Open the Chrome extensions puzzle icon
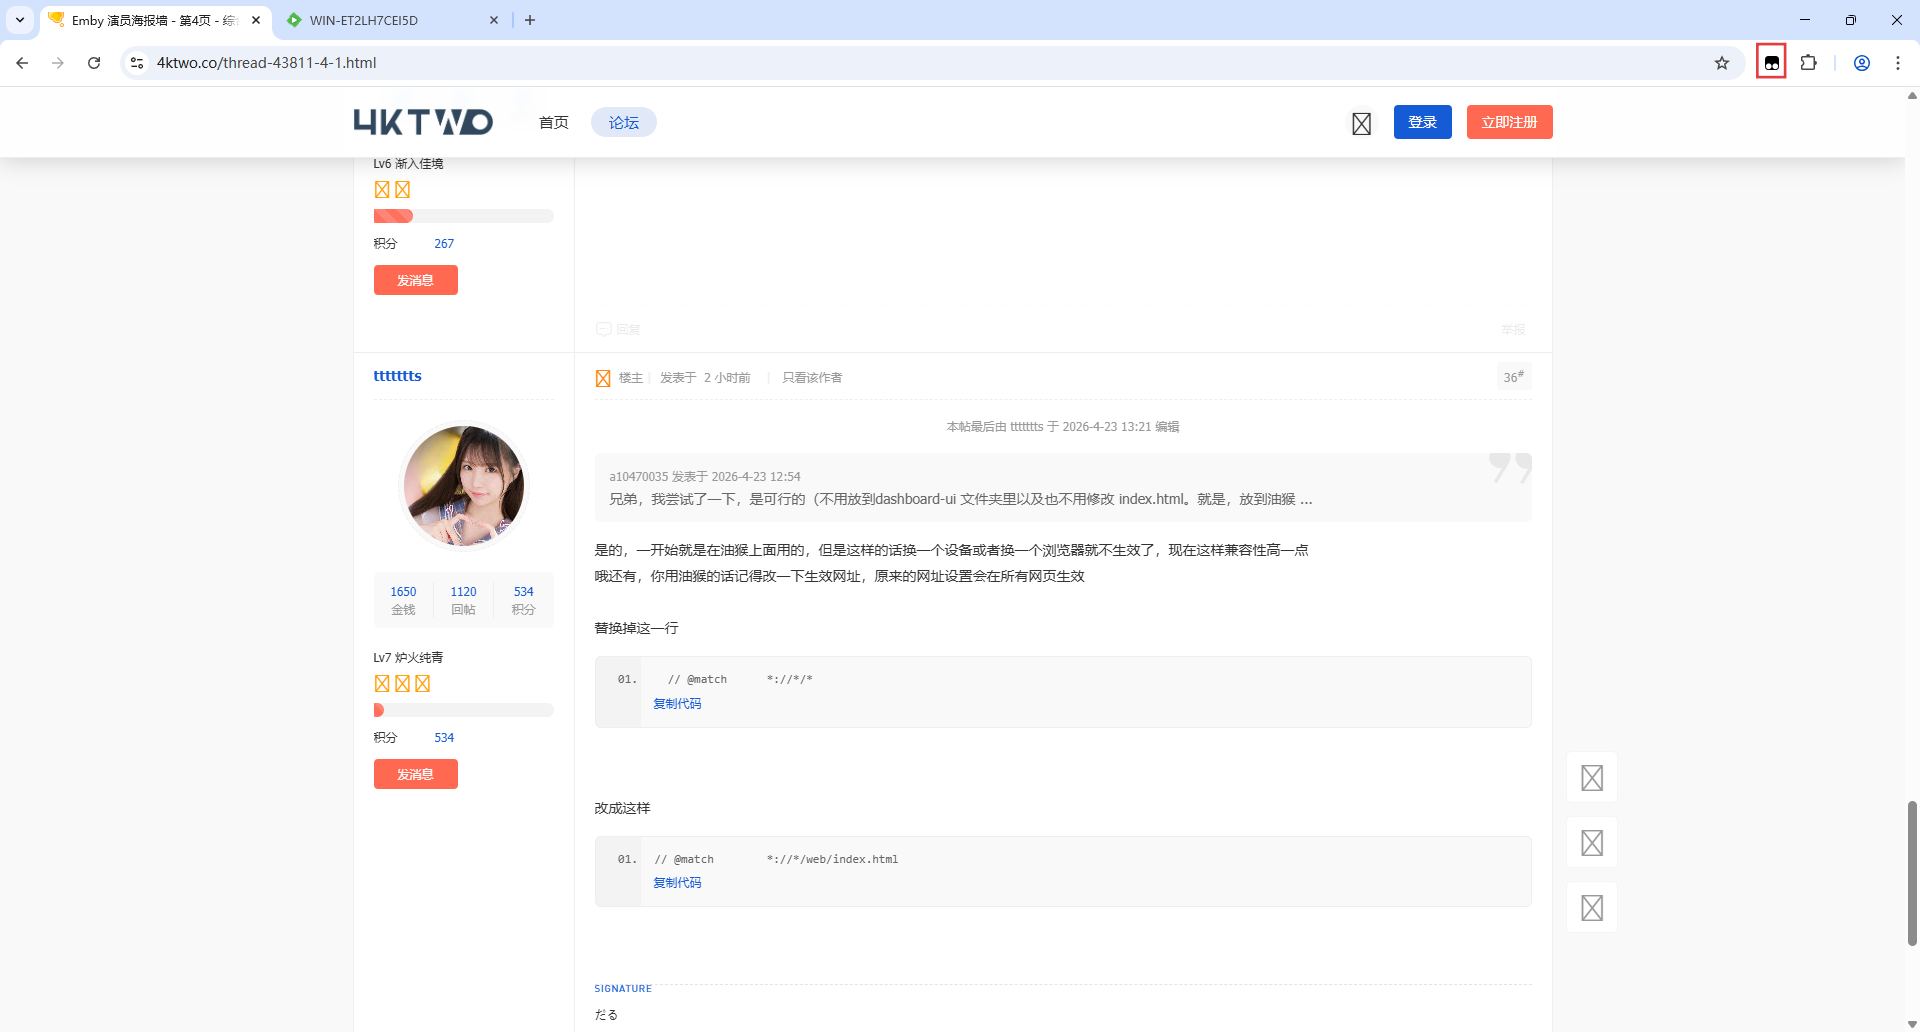Viewport: 1920px width, 1032px height. point(1808,63)
